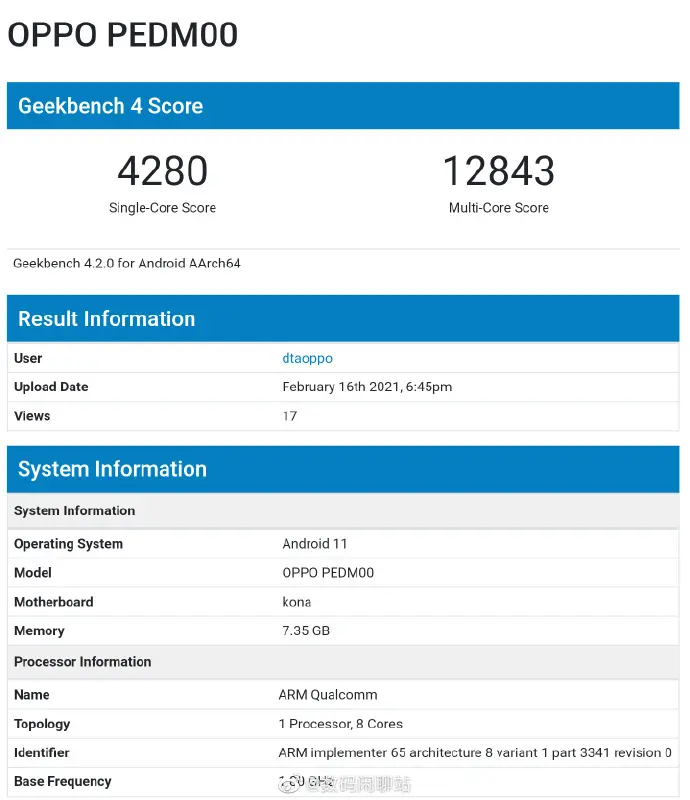Image resolution: width=690 pixels, height=800 pixels.
Task: Open the dtaoppo user profile link
Action: pos(307,358)
